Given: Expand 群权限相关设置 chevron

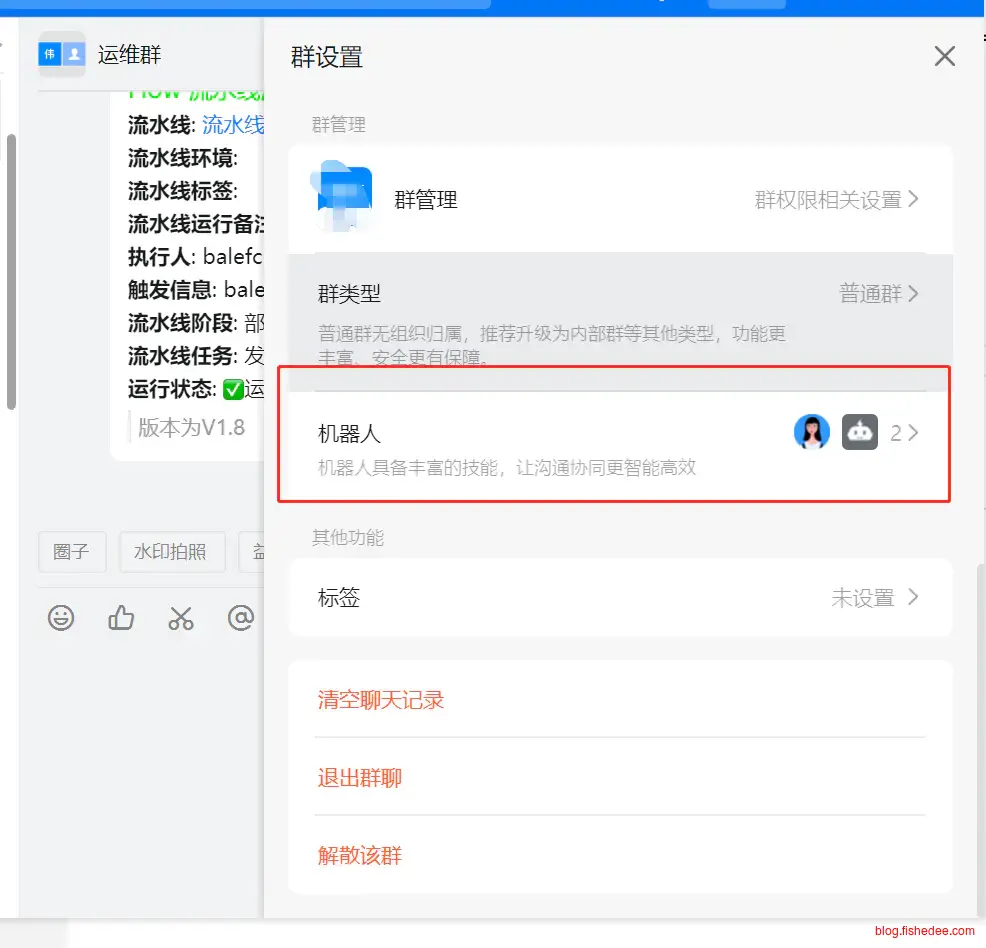Looking at the screenshot, I should coord(913,199).
